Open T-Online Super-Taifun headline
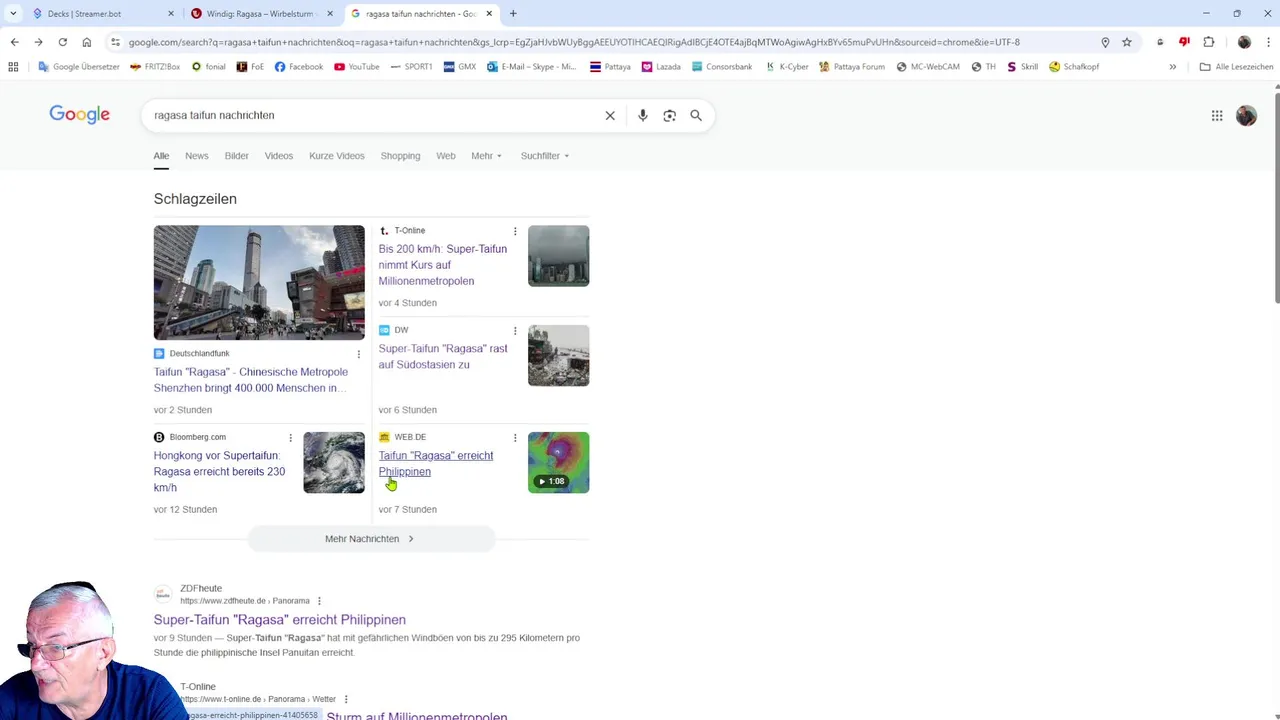 pos(443,265)
